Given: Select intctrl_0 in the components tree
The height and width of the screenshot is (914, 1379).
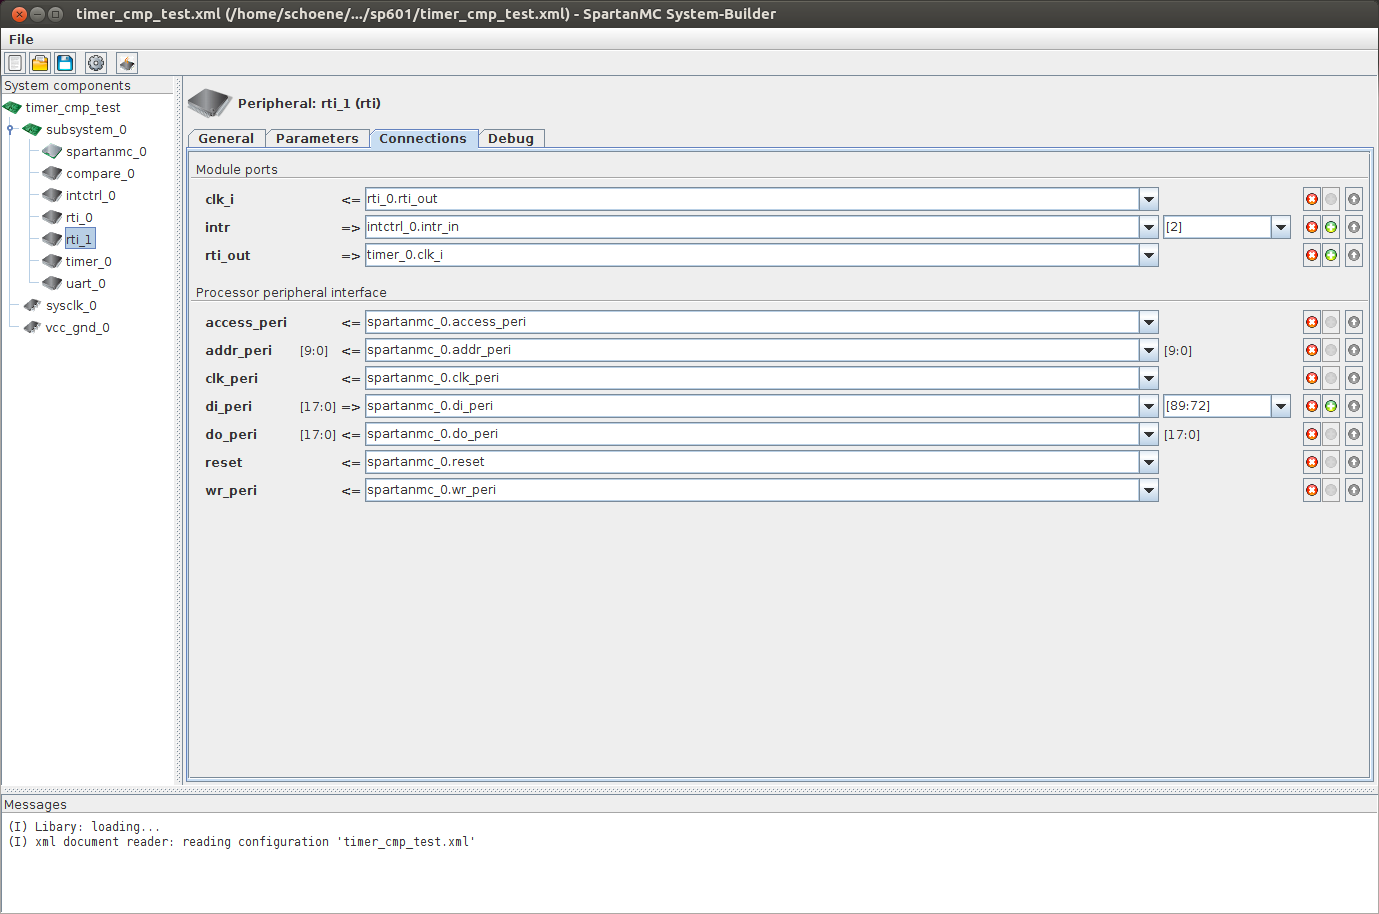Looking at the screenshot, I should (x=91, y=195).
